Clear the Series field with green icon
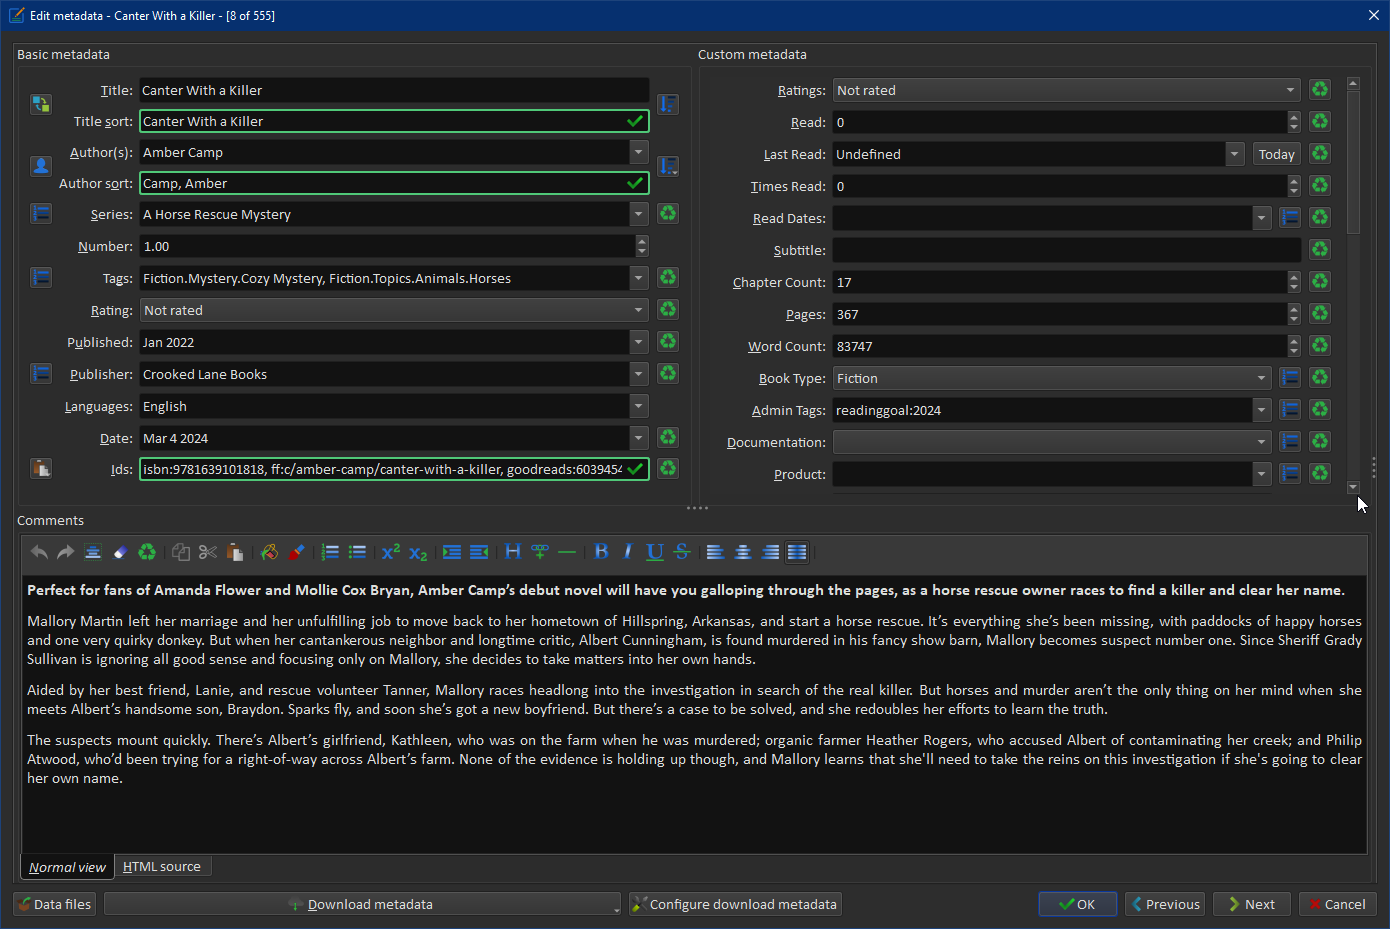 click(x=668, y=214)
